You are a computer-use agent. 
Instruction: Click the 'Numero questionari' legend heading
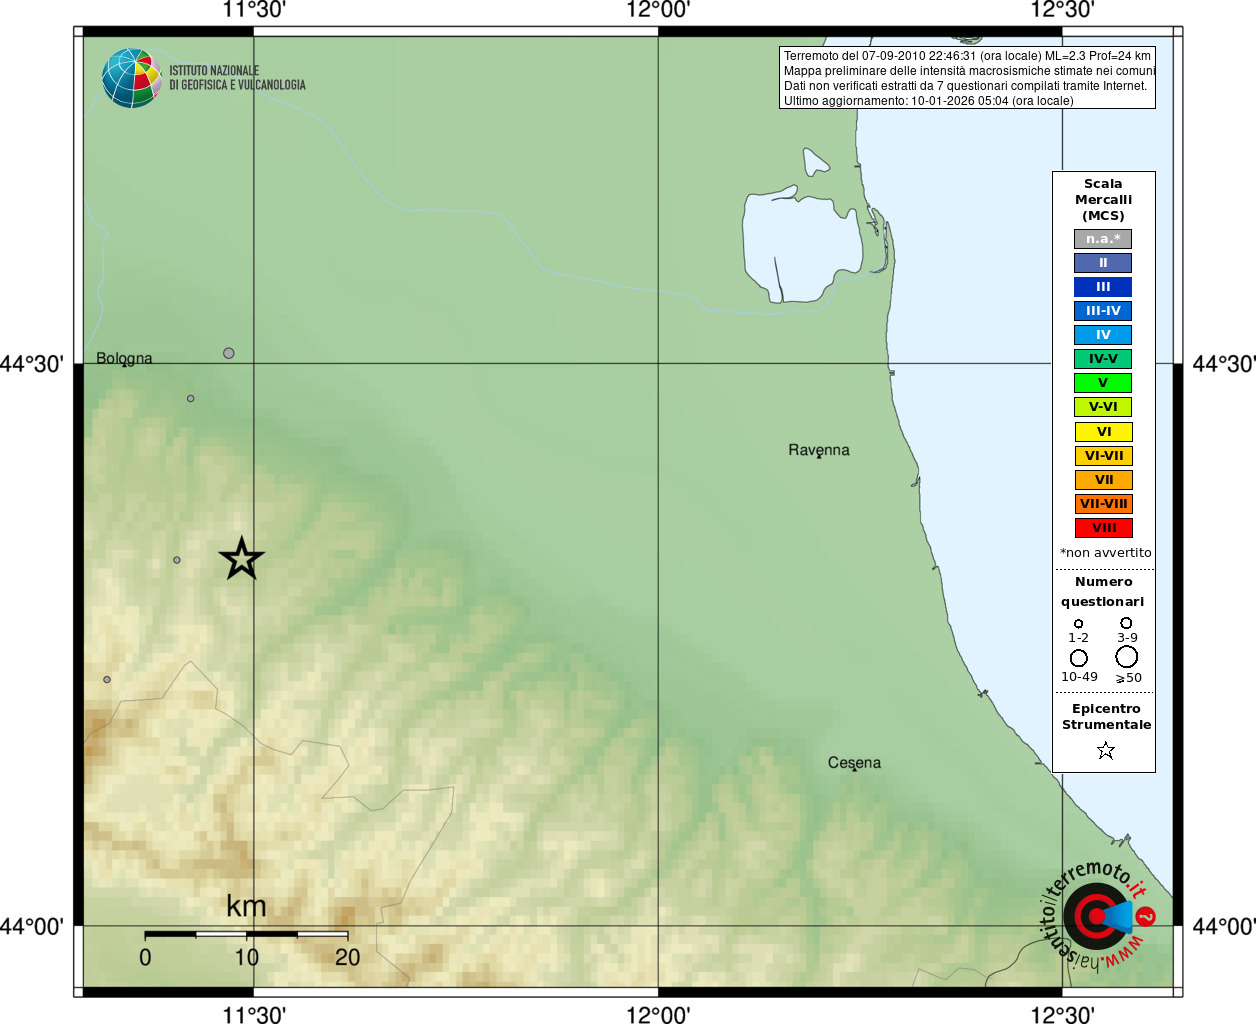pyautogui.click(x=1103, y=592)
